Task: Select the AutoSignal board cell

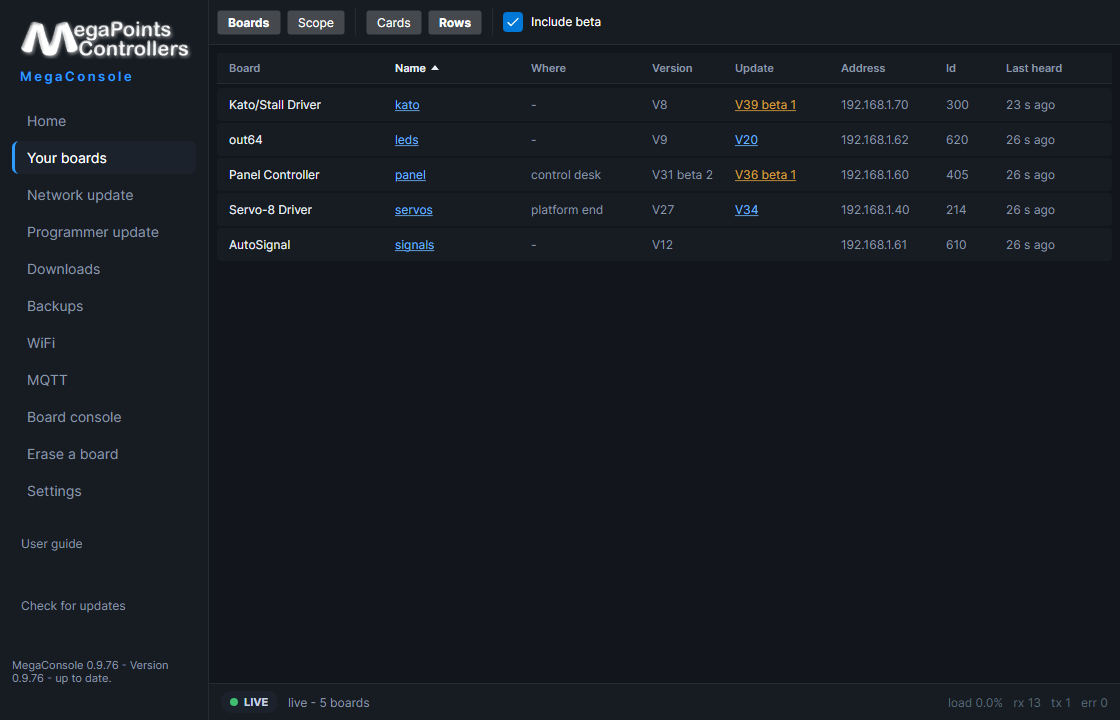Action: click(x=259, y=245)
